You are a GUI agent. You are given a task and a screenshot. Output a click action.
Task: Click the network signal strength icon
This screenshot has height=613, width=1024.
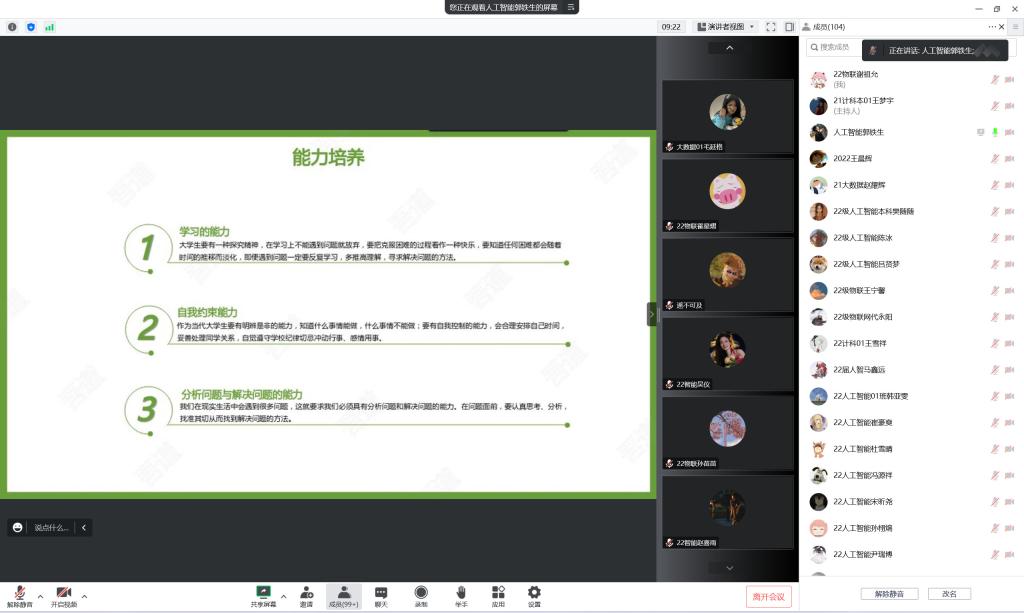[50, 27]
